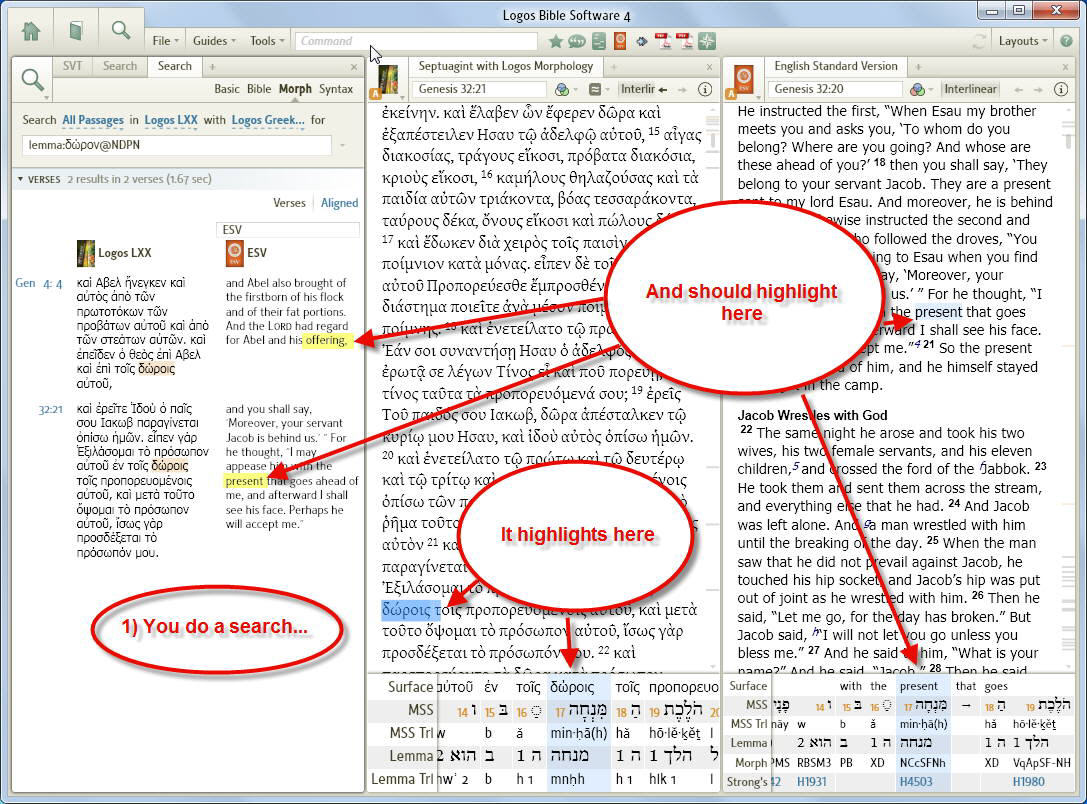Add new tab in Search panel
The image size is (1087, 804).
pyautogui.click(x=212, y=67)
